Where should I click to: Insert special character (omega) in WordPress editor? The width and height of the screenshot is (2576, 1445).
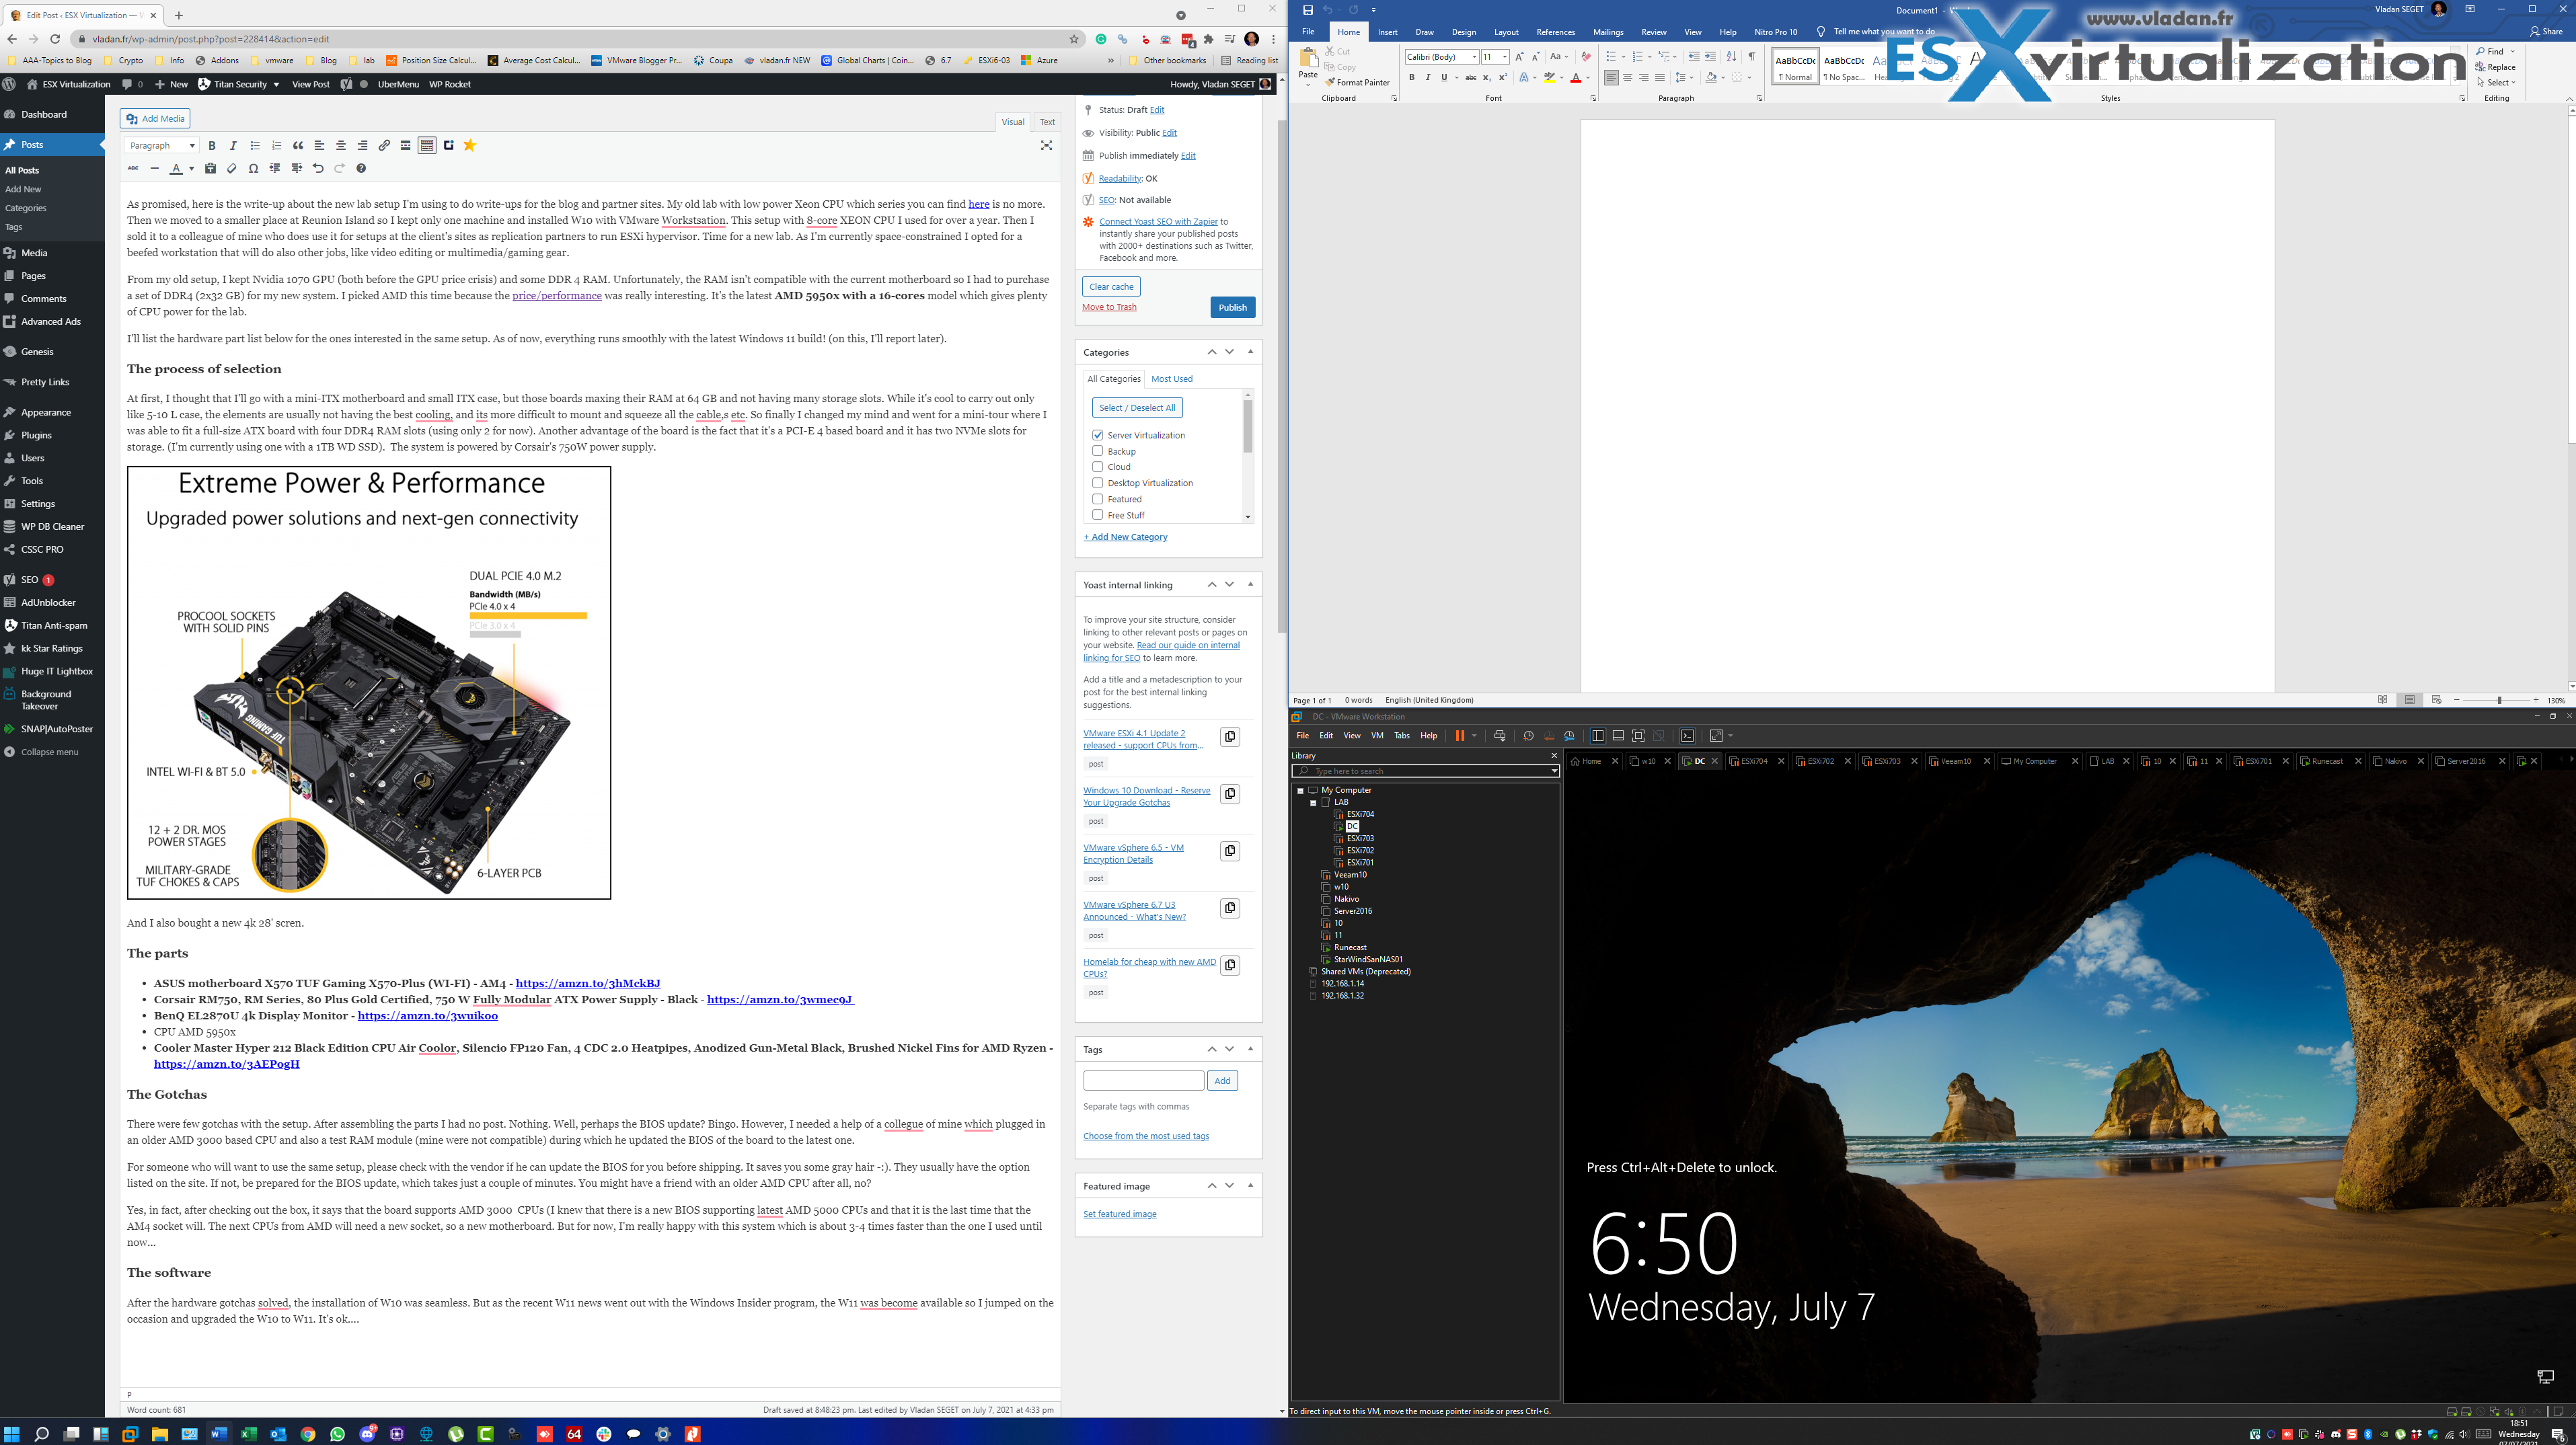click(x=254, y=169)
